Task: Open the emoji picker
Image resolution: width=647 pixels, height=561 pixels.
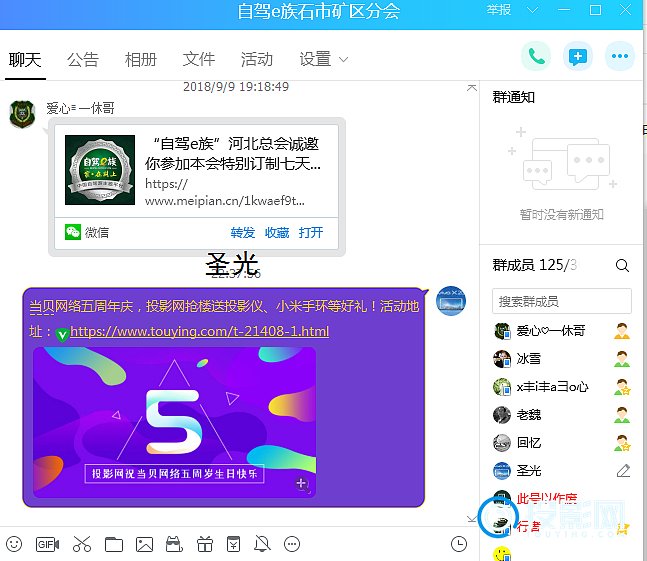Action: click(14, 544)
